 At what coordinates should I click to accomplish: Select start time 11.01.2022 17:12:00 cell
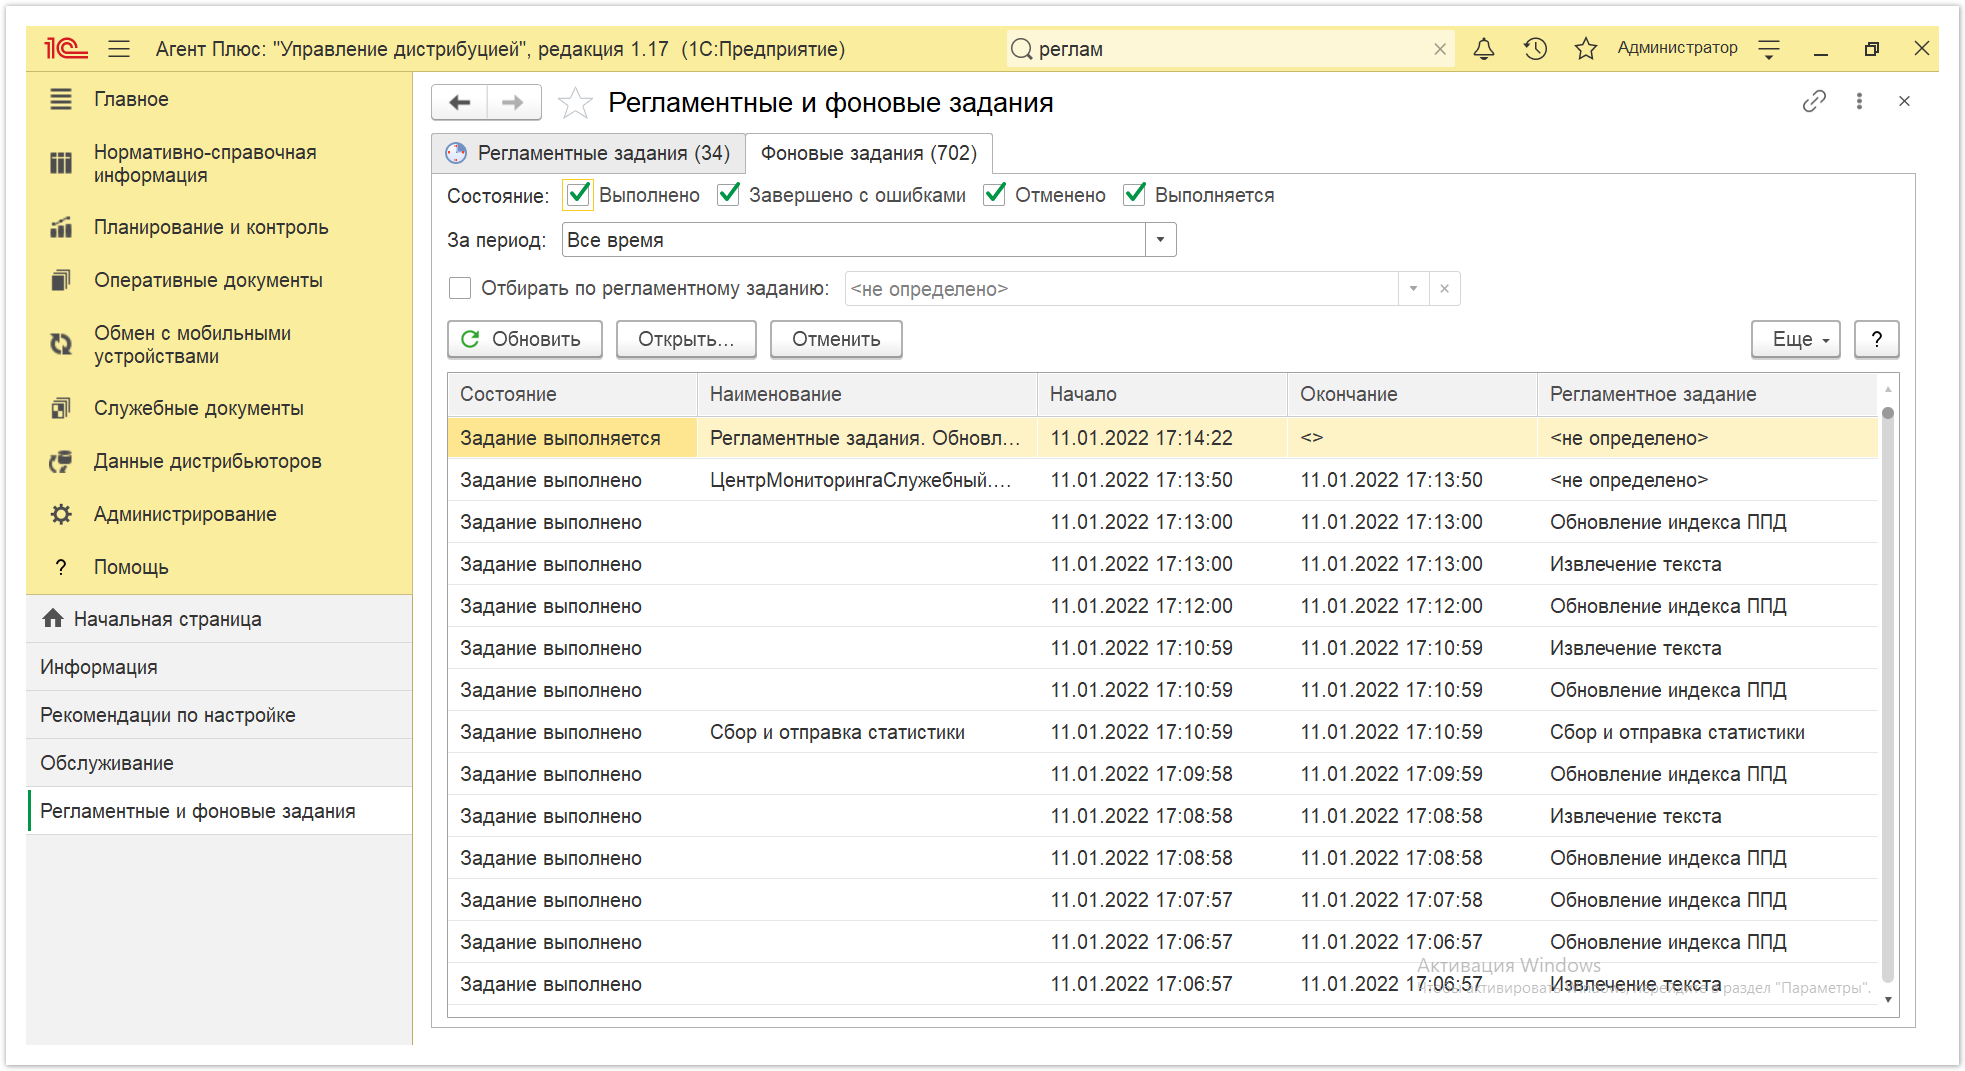[1162, 606]
